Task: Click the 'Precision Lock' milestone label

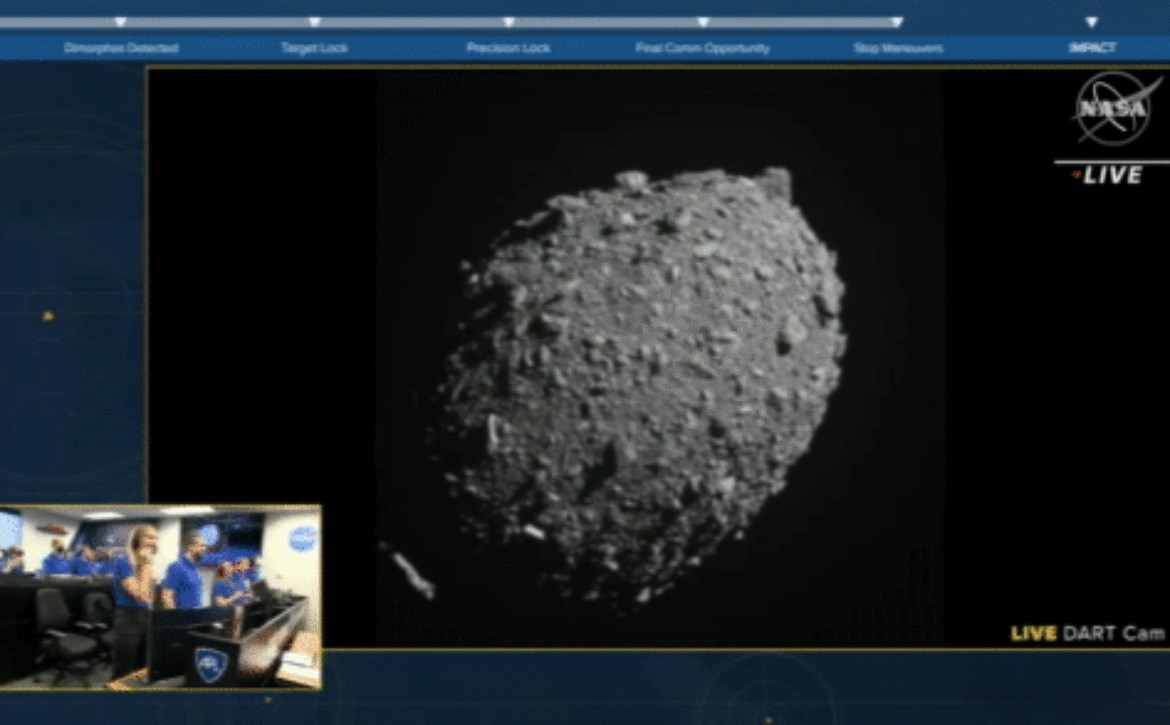Action: point(509,48)
